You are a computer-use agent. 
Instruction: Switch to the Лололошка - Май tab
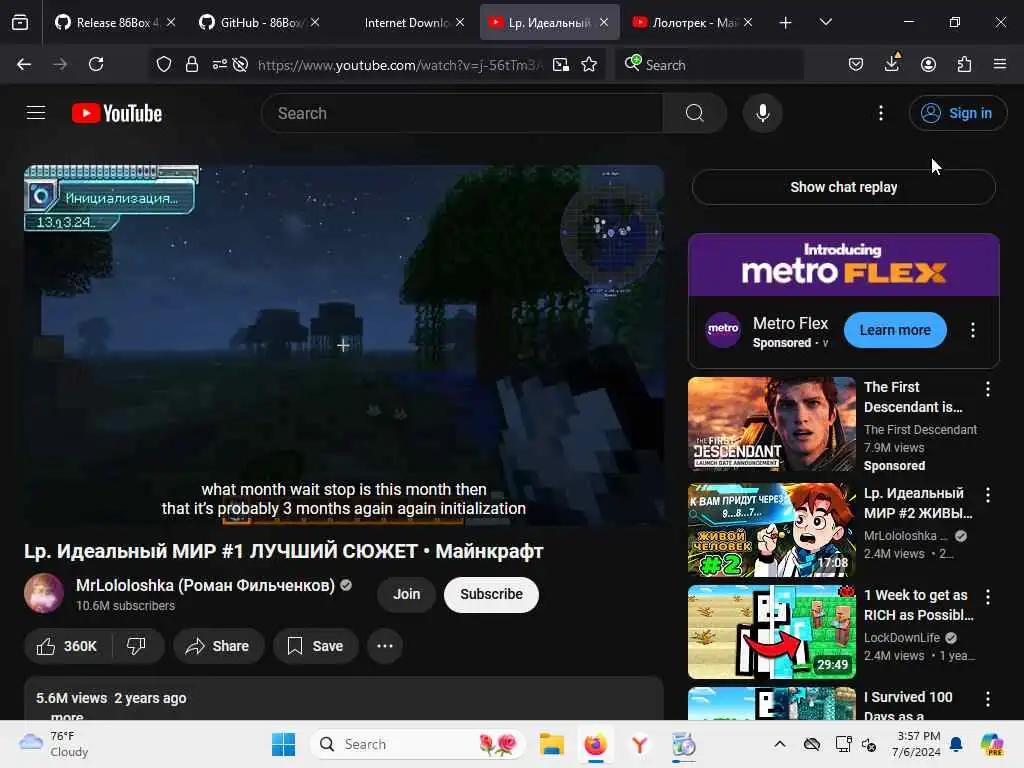click(692, 22)
